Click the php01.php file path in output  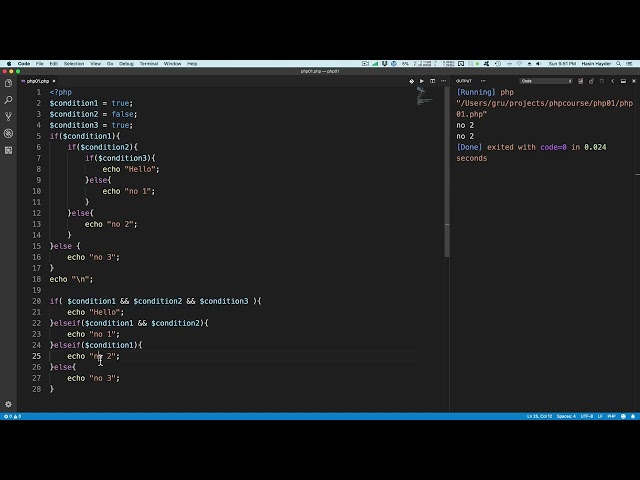pyautogui.click(x=544, y=109)
